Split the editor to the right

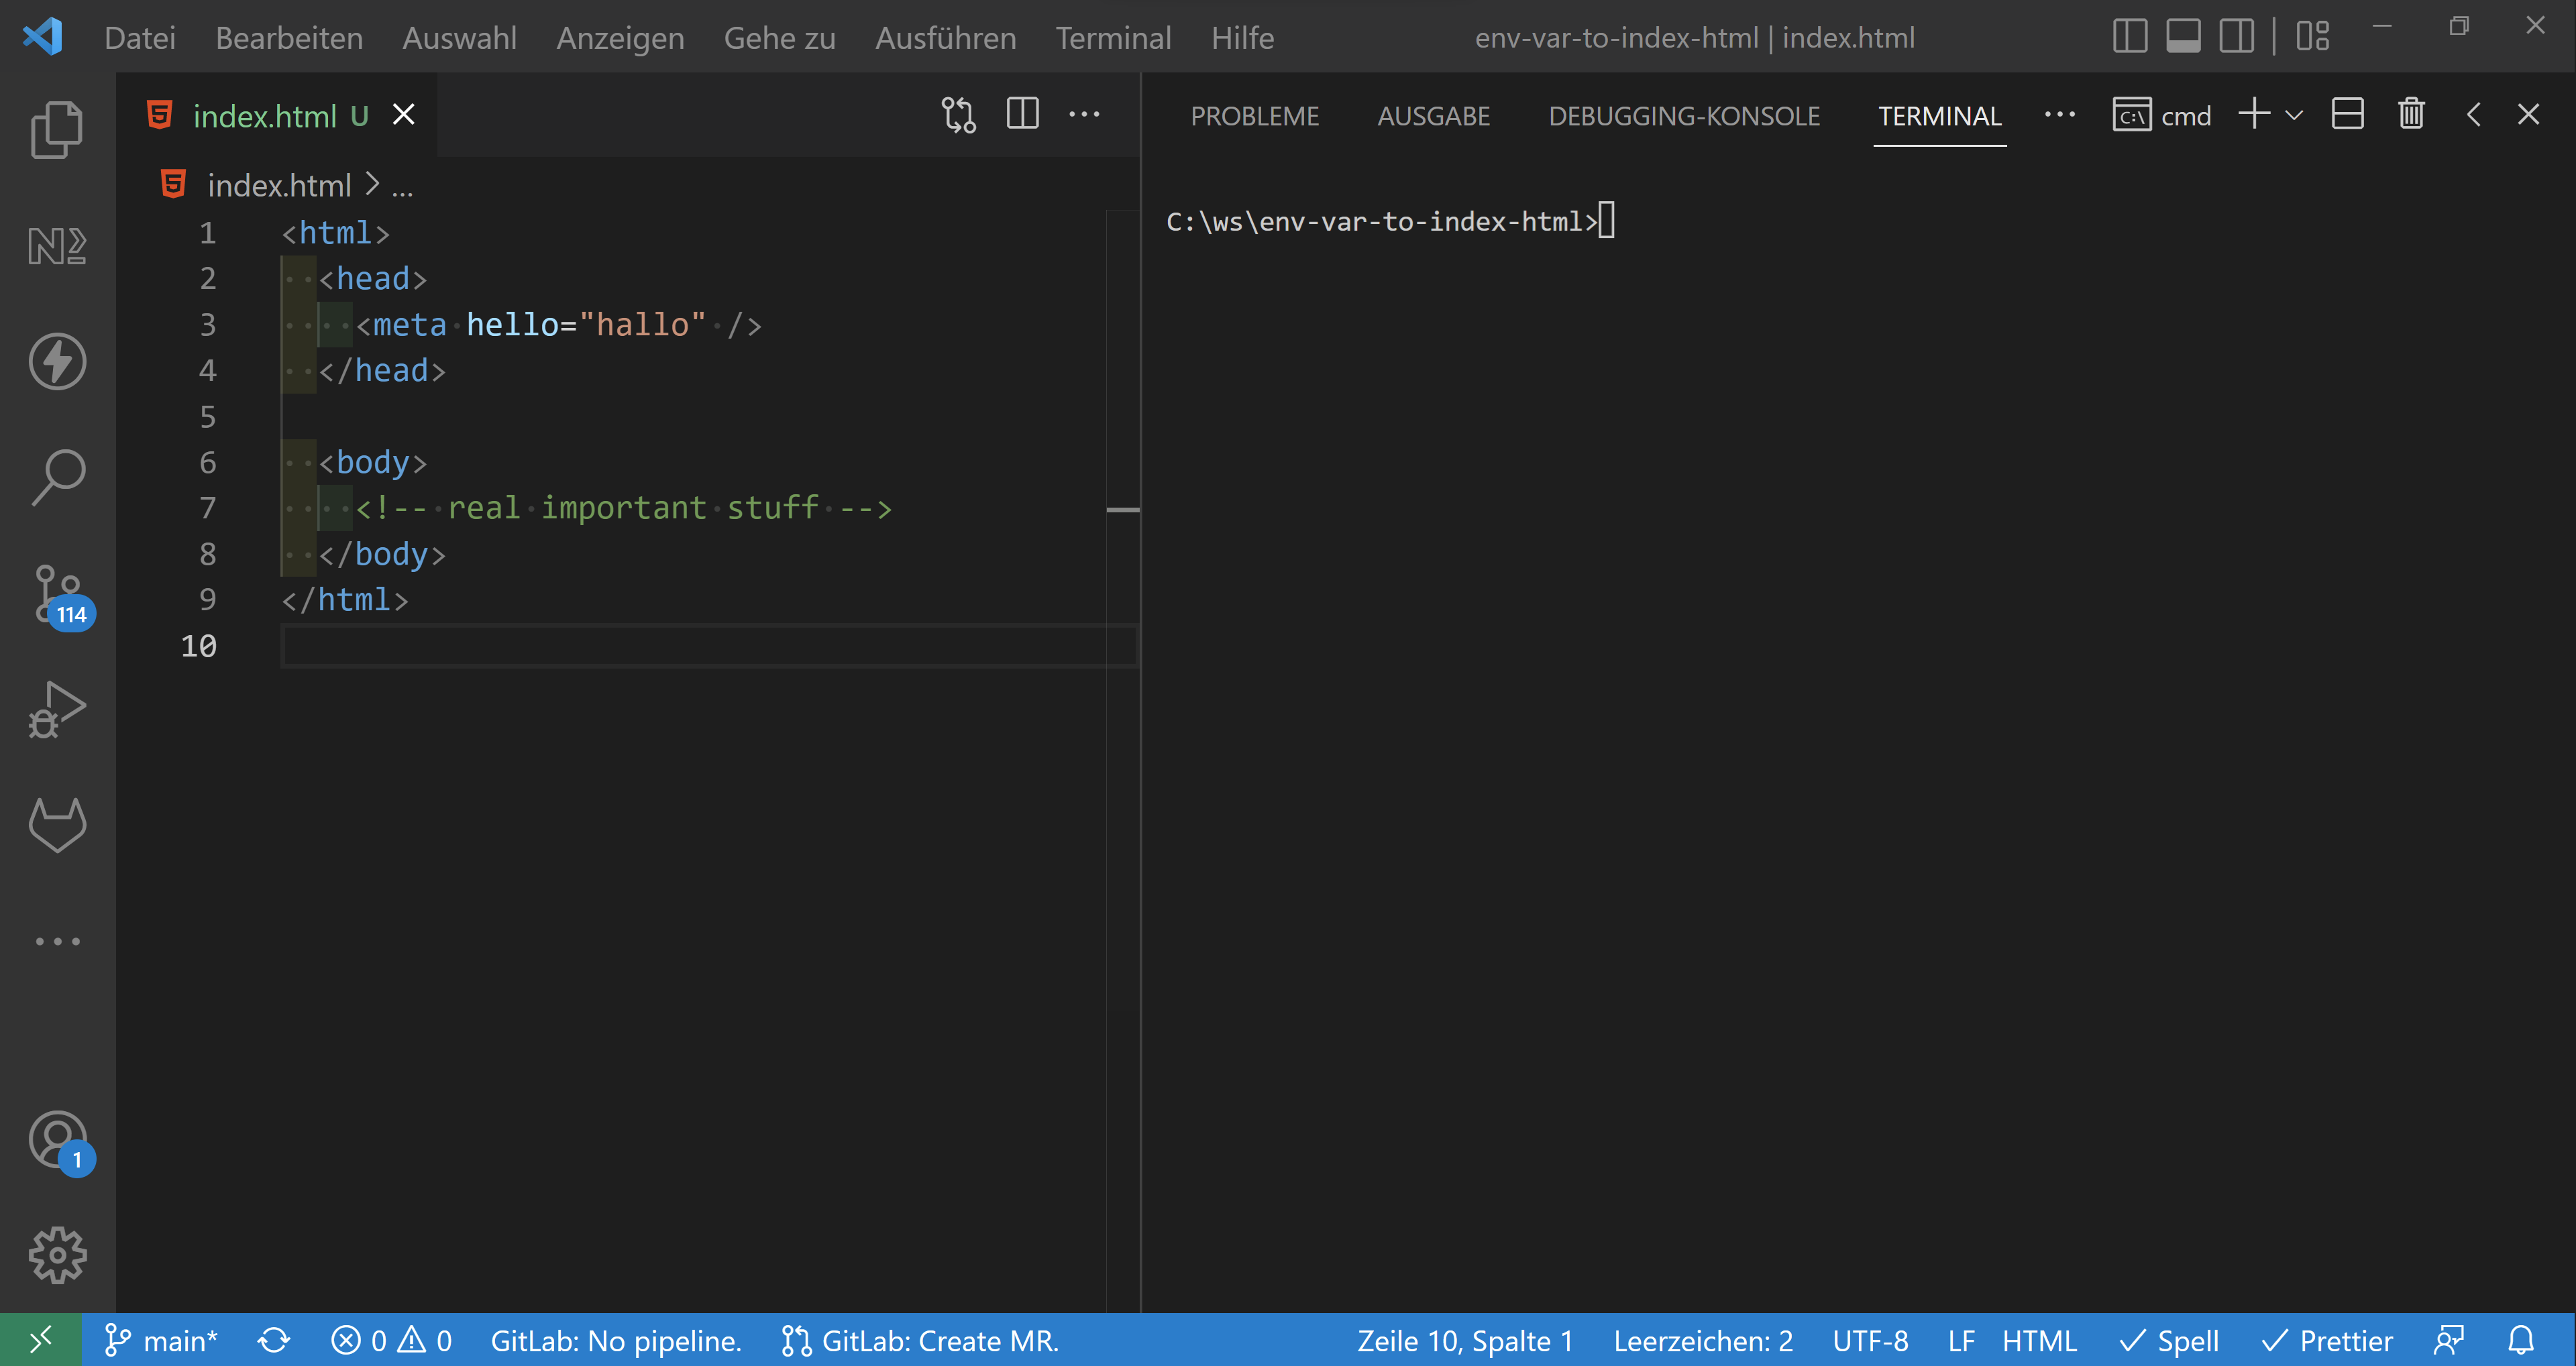coord(1022,114)
